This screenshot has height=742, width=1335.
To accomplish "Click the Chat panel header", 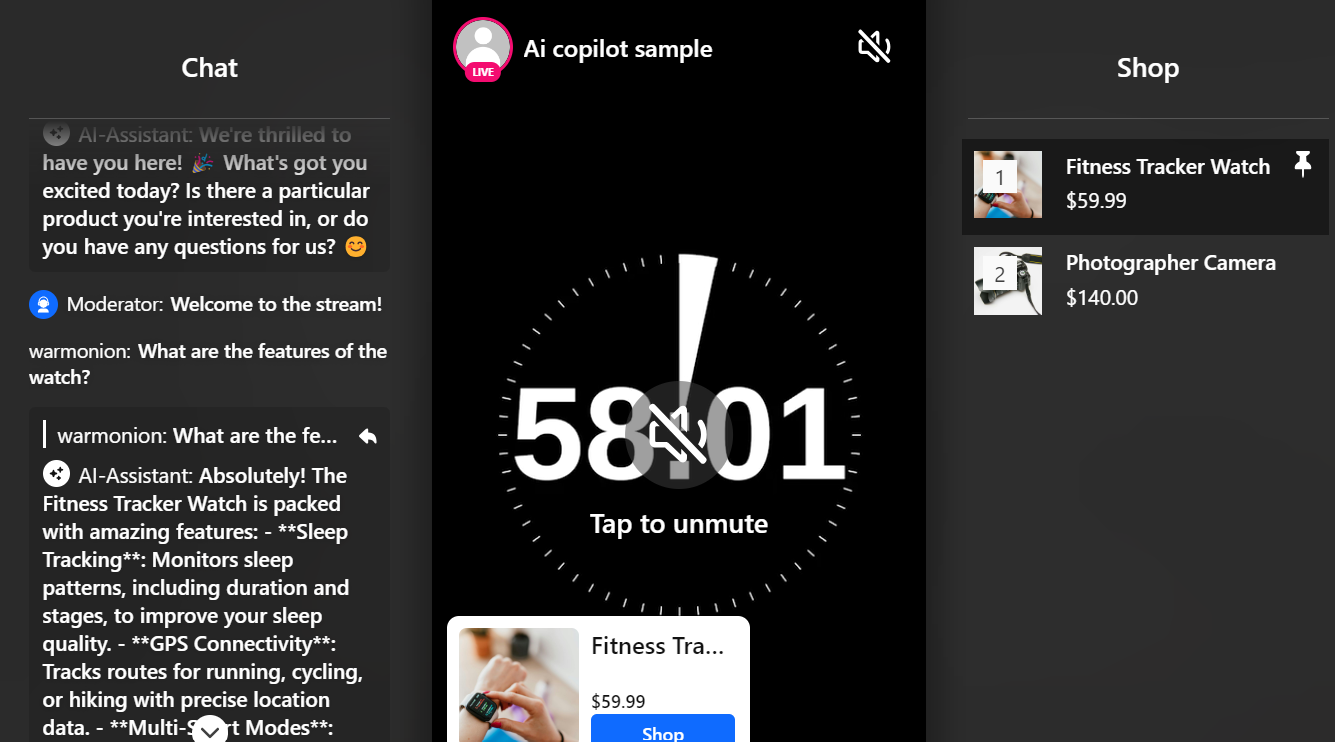I will [210, 68].
